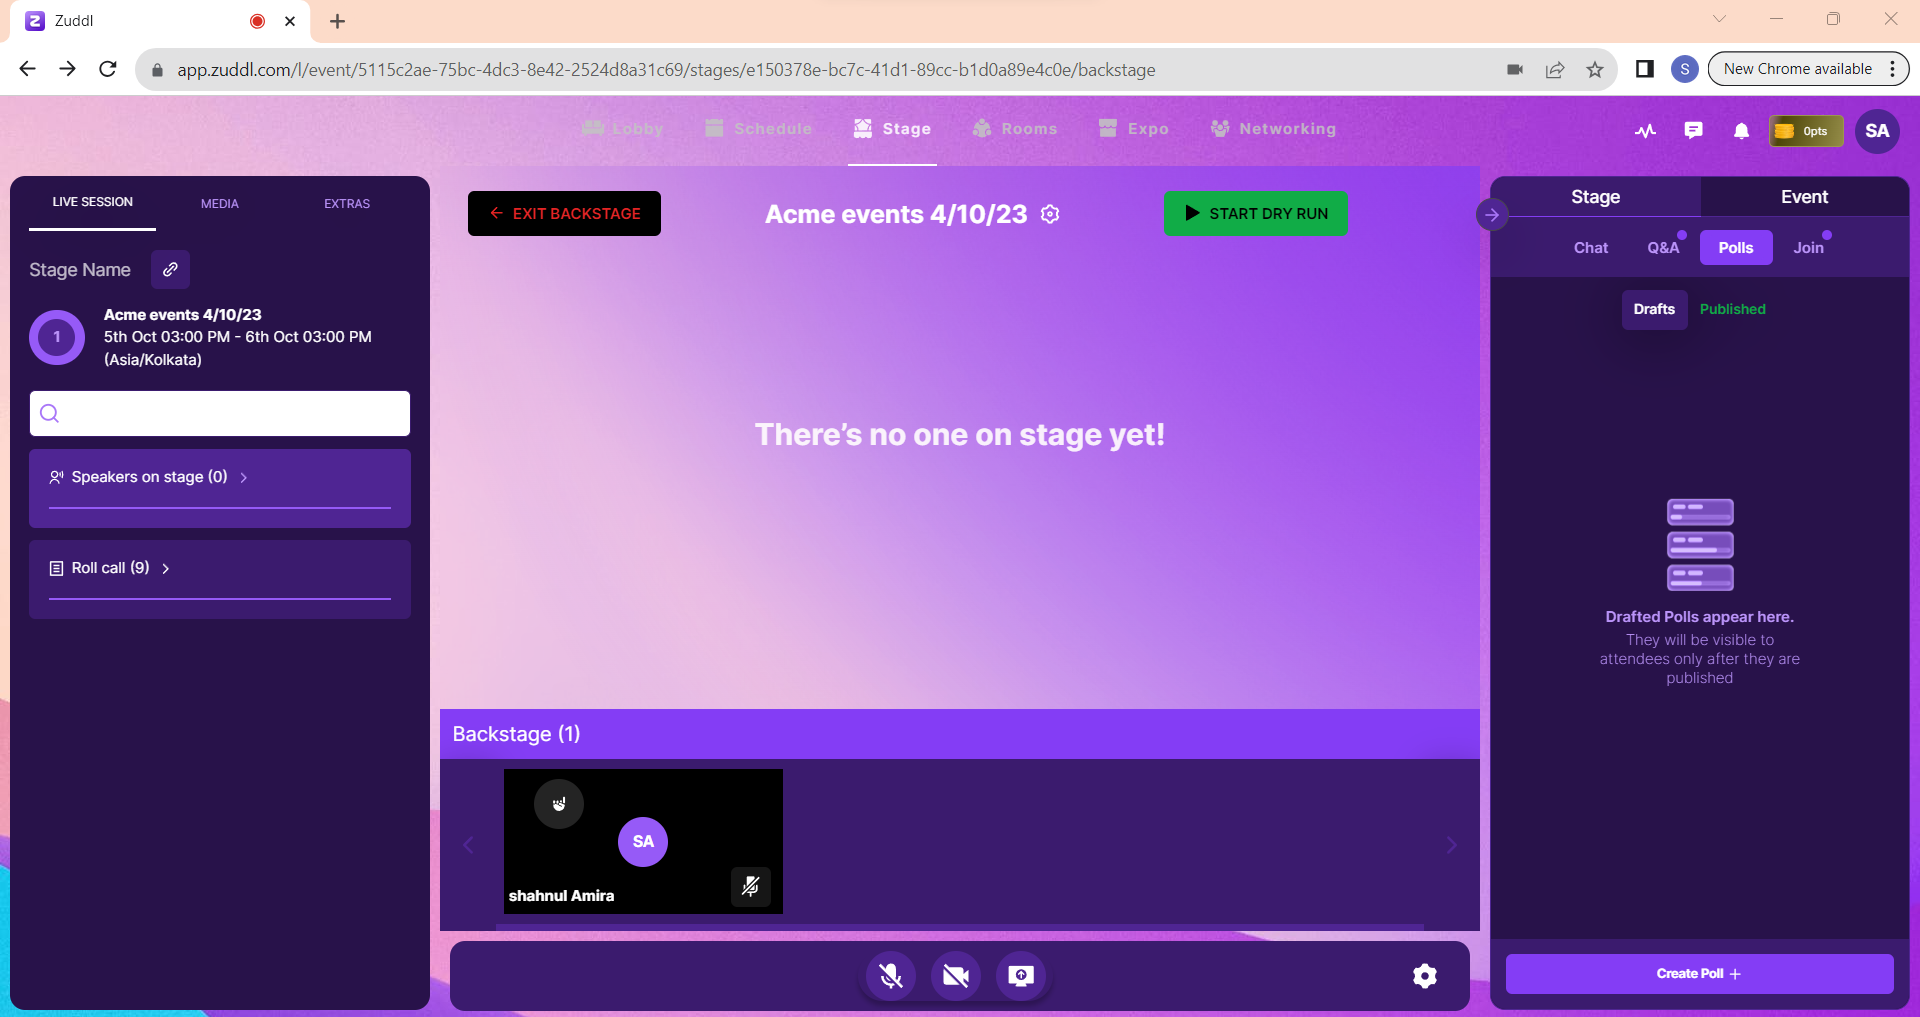1920x1017 pixels.
Task: Go forward to the next page
Action: tap(68, 69)
